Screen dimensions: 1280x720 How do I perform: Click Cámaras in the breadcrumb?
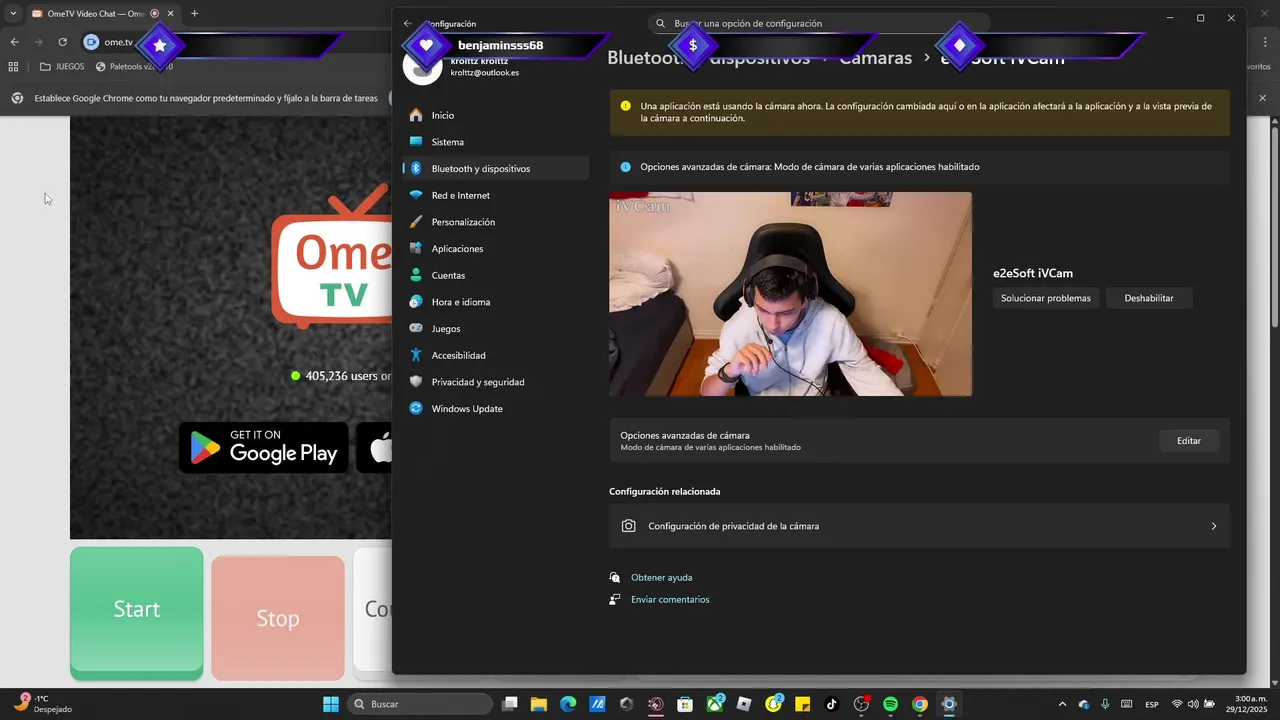(875, 58)
